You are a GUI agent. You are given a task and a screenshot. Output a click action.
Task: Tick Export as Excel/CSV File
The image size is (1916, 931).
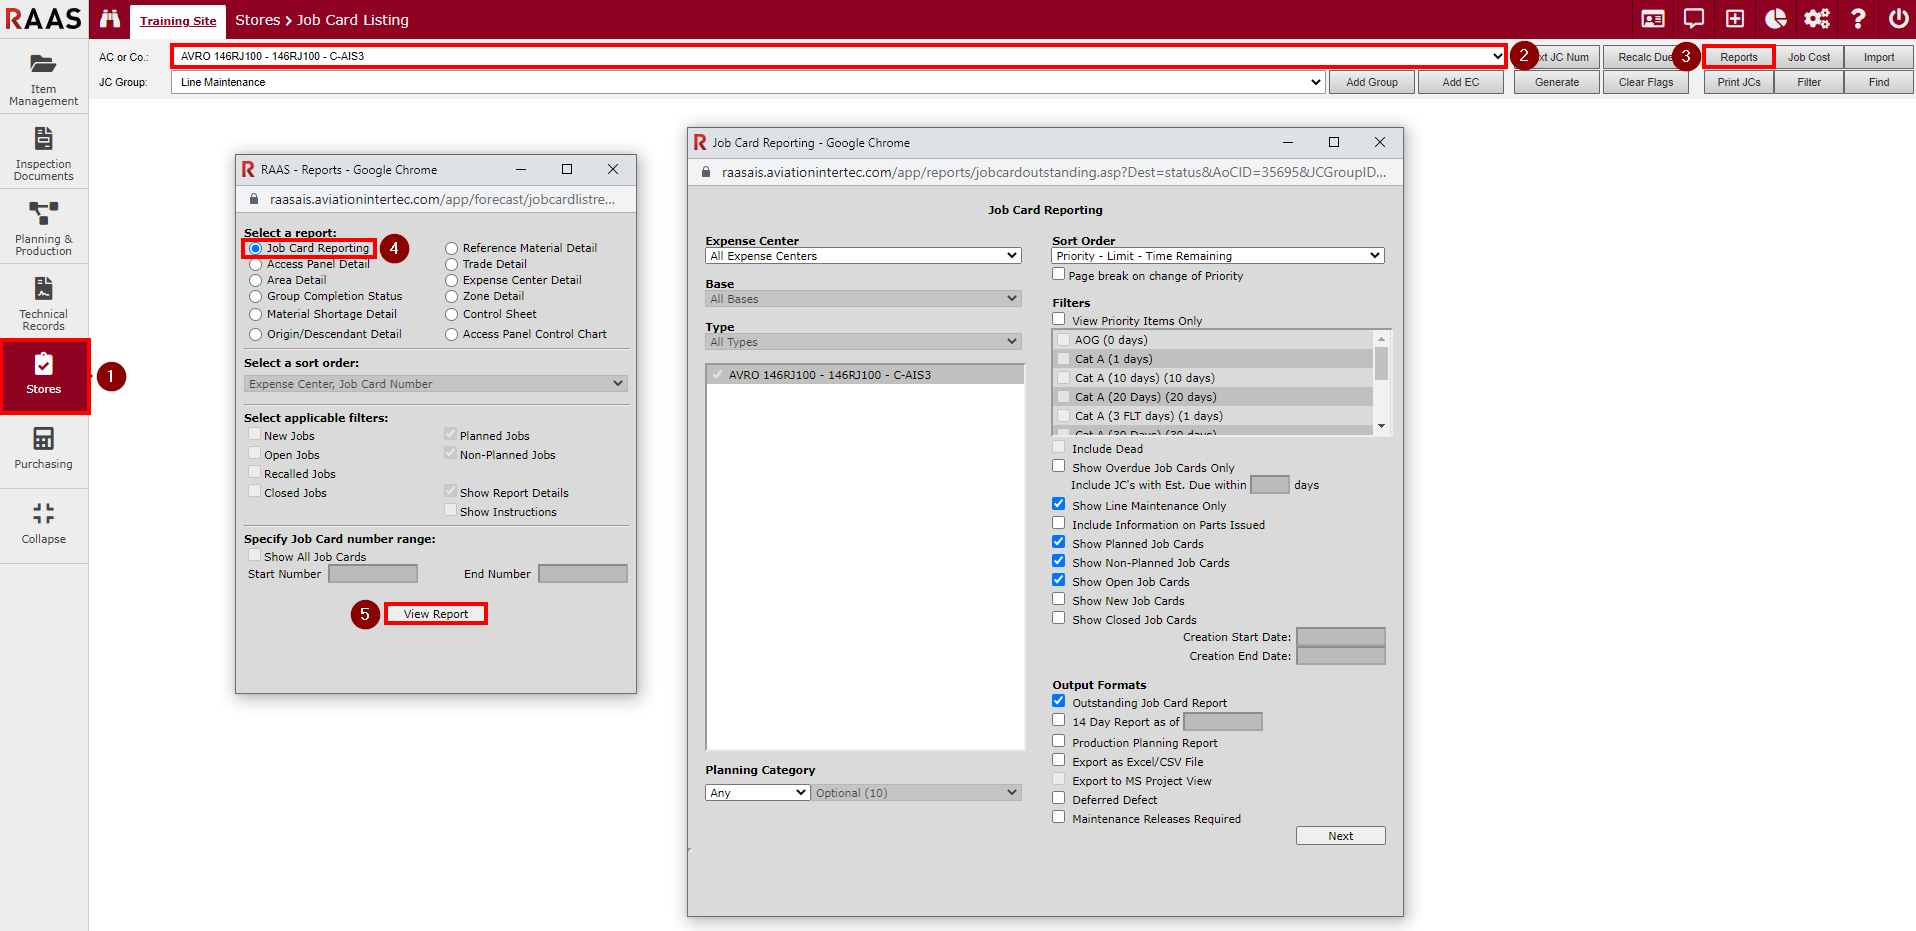[1059, 761]
